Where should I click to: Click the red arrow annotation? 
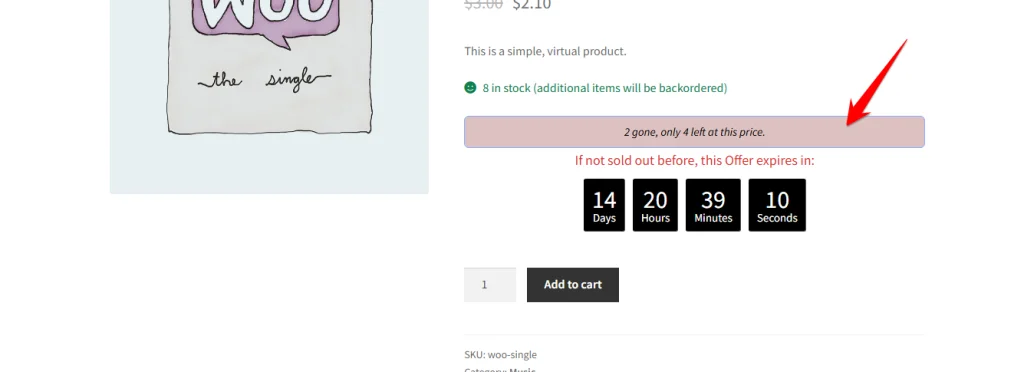coord(877,82)
